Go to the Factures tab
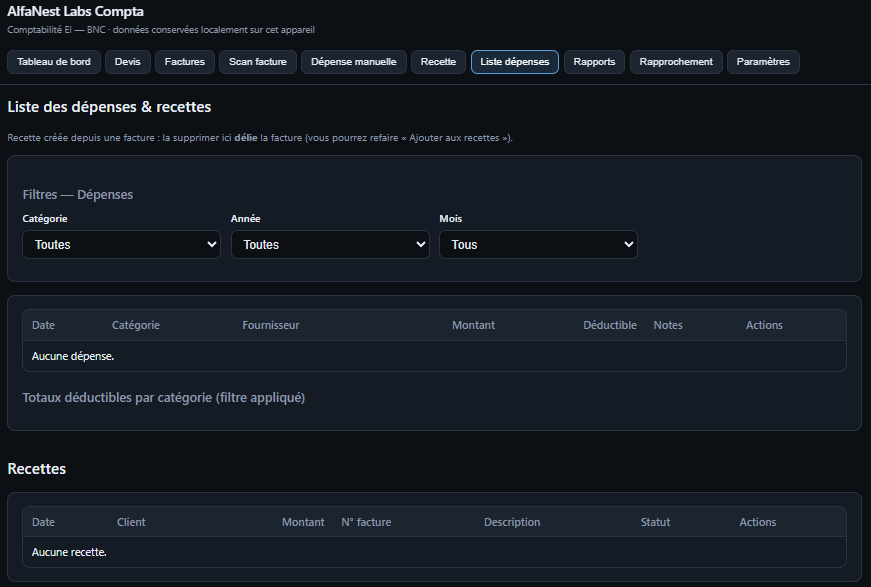871x587 pixels. [185, 62]
